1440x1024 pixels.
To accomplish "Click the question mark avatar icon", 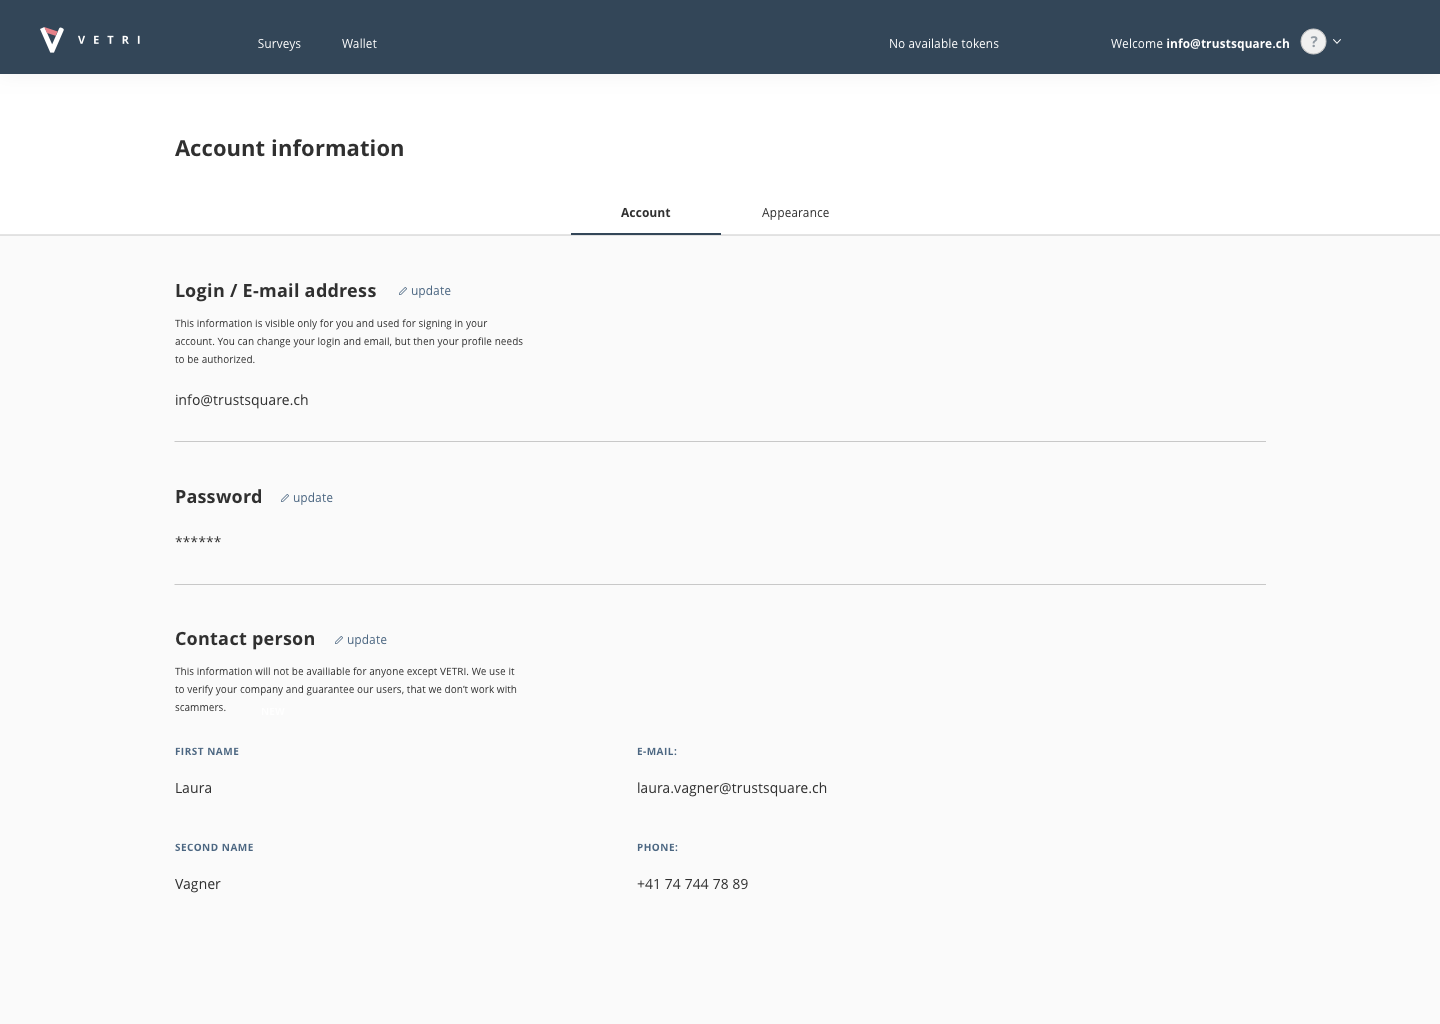I will click(1313, 41).
